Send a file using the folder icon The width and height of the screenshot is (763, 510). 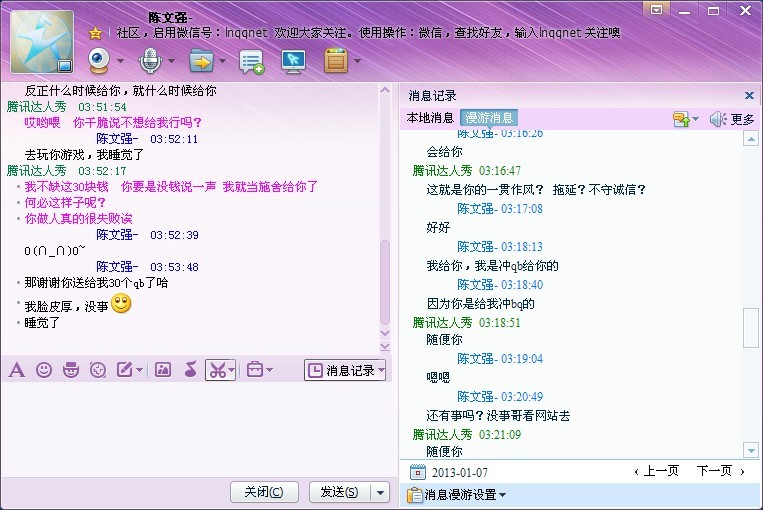[201, 61]
